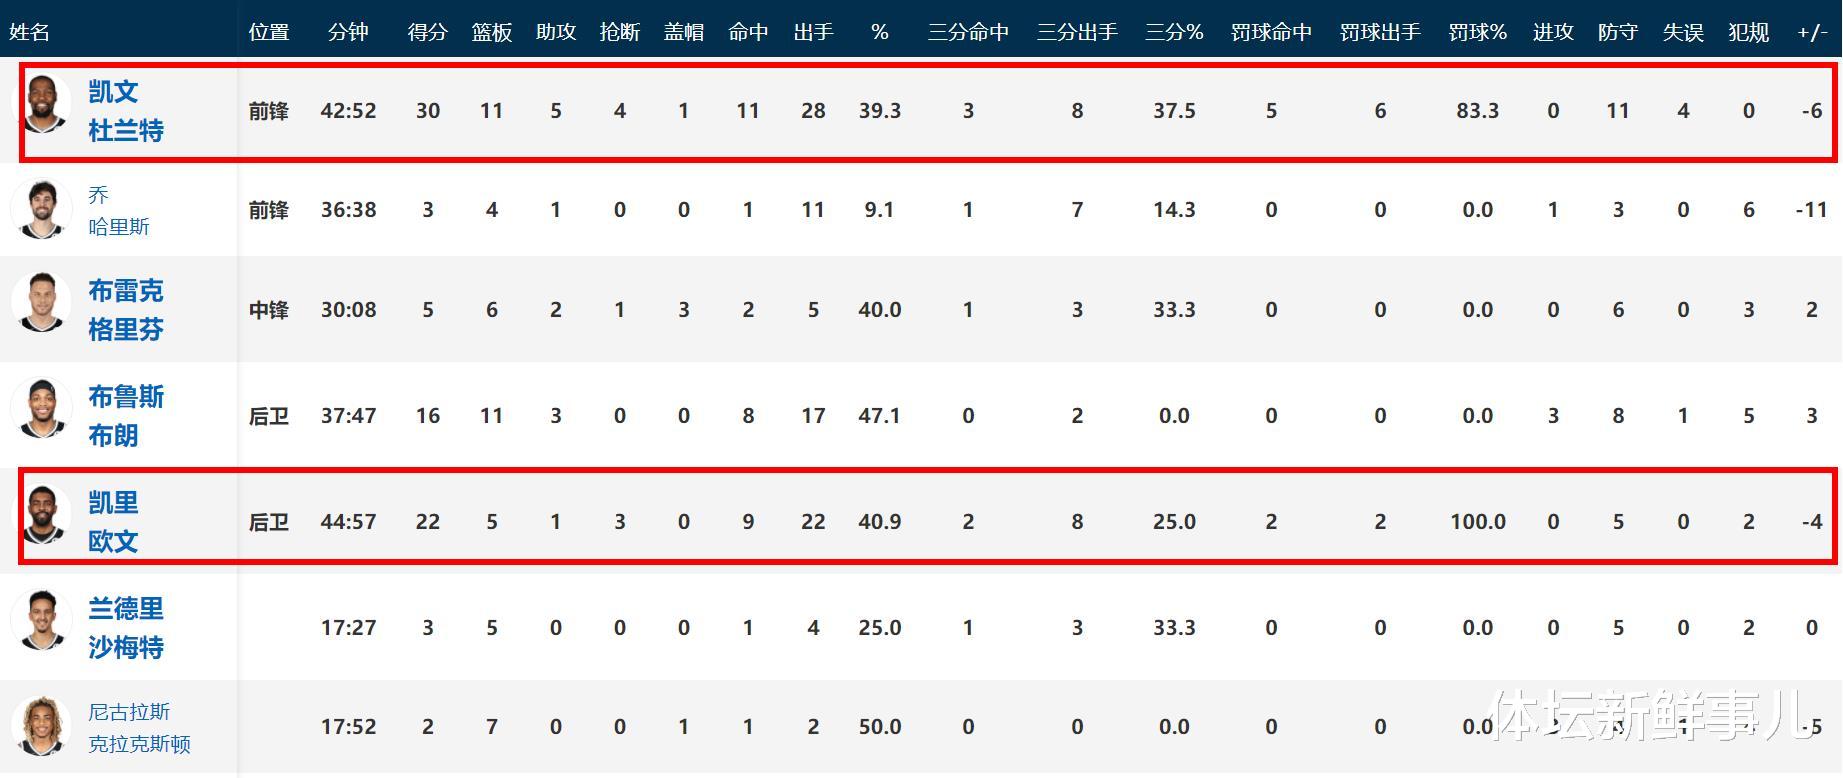1843x778 pixels.
Task: Open the 尼古拉斯 克拉克斯顿 player link
Action: click(x=138, y=727)
